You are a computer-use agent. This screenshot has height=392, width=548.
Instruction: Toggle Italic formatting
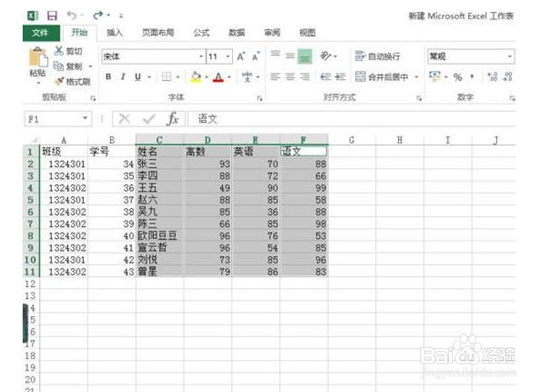point(123,77)
